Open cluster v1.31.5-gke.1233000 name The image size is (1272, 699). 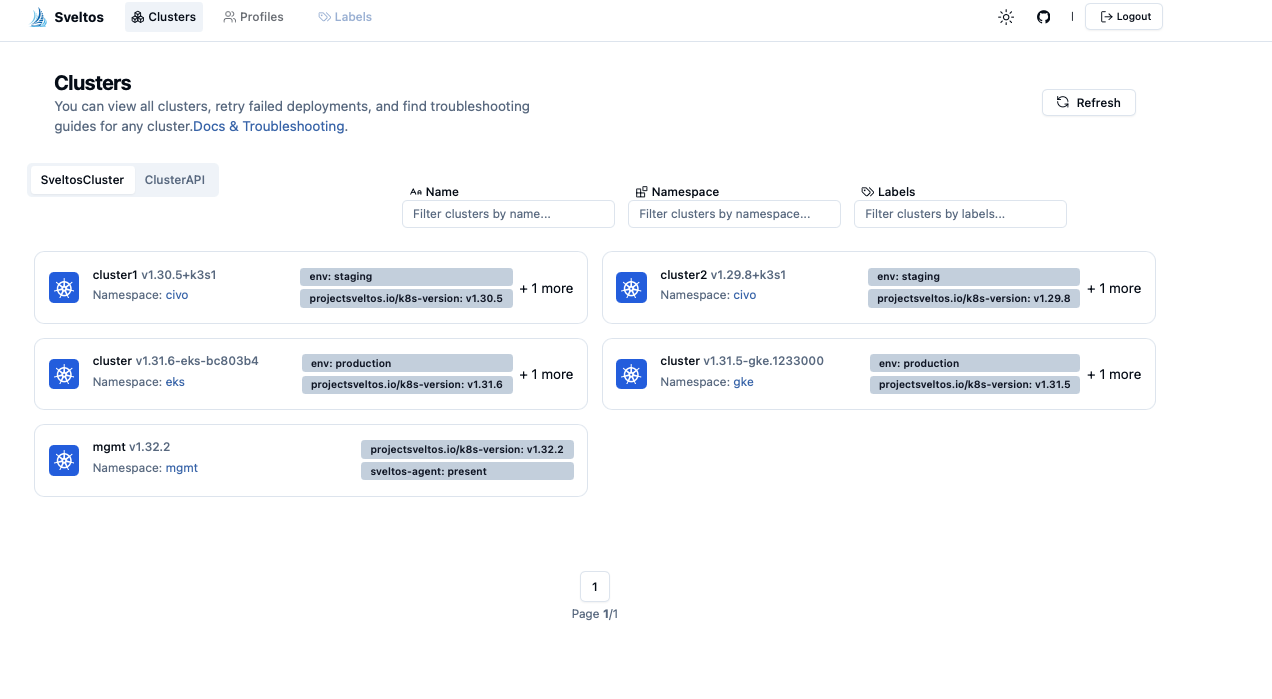pyautogui.click(x=742, y=361)
